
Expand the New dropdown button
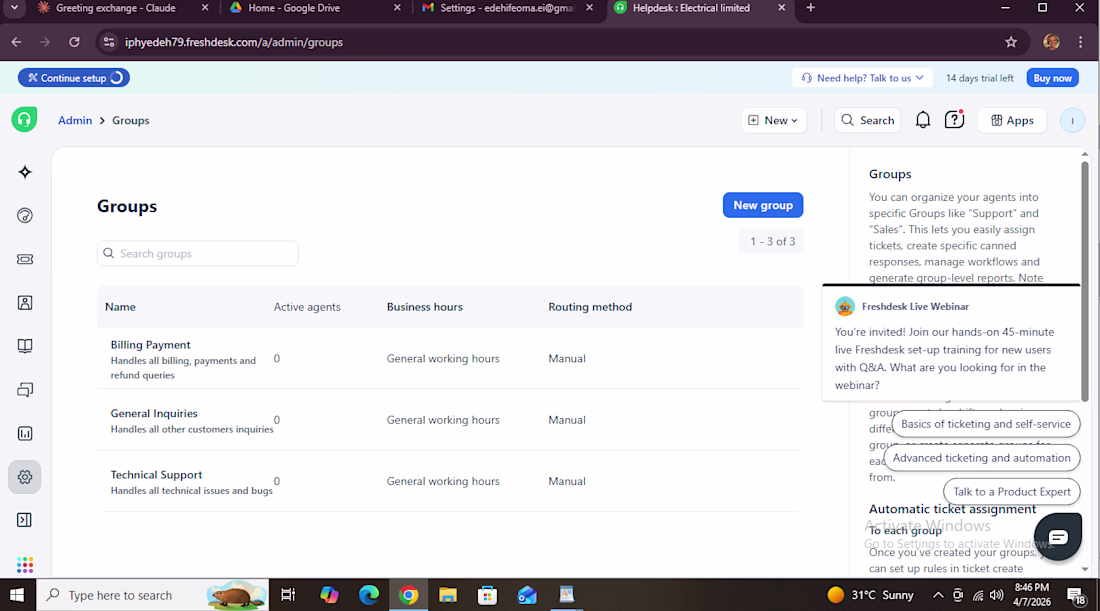coord(773,121)
